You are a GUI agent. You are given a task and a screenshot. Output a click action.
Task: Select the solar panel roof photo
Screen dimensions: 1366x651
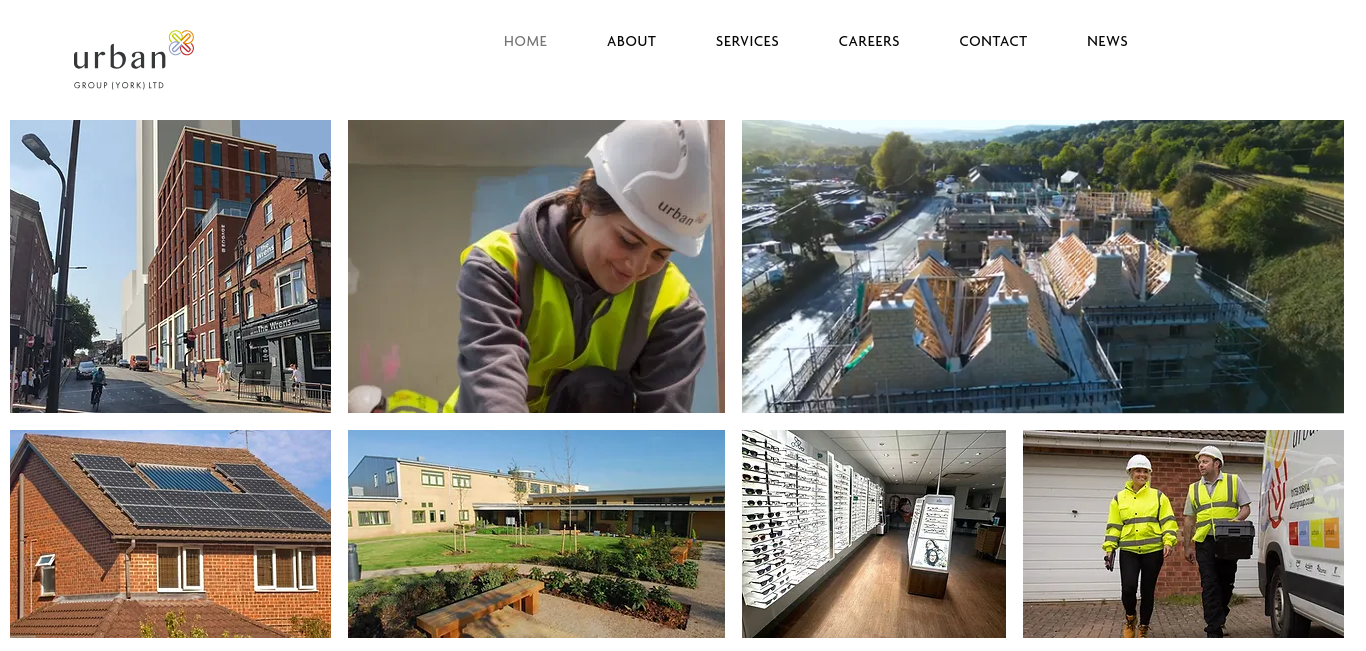[x=170, y=534]
